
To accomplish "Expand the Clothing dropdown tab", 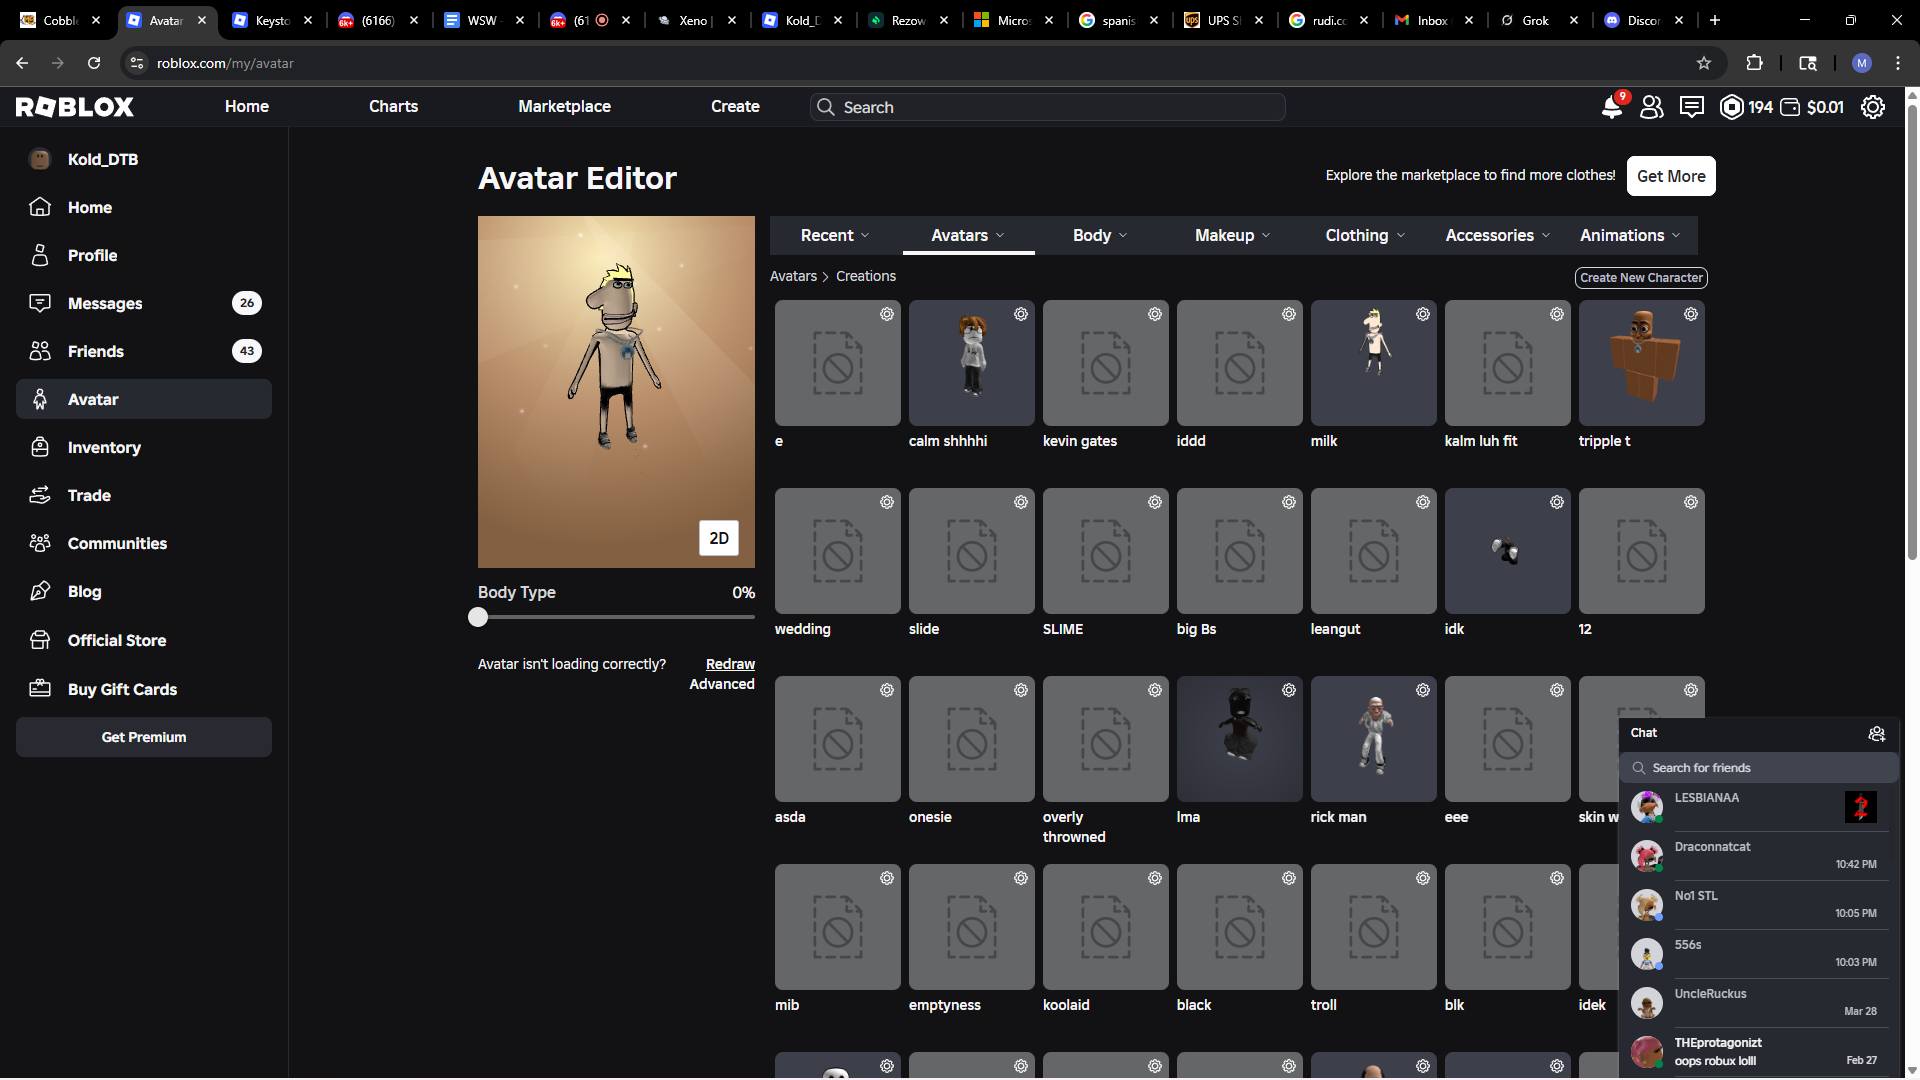I will tap(1365, 235).
